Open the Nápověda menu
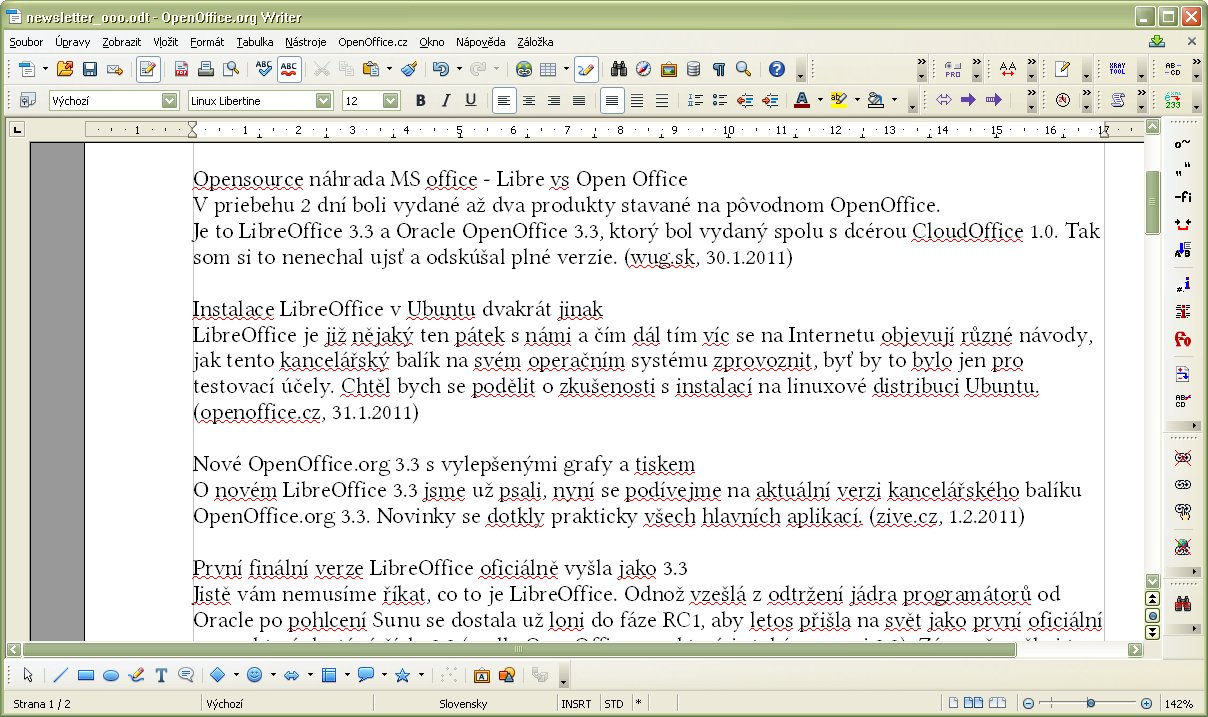Viewport: 1208px width, 717px height. click(480, 42)
